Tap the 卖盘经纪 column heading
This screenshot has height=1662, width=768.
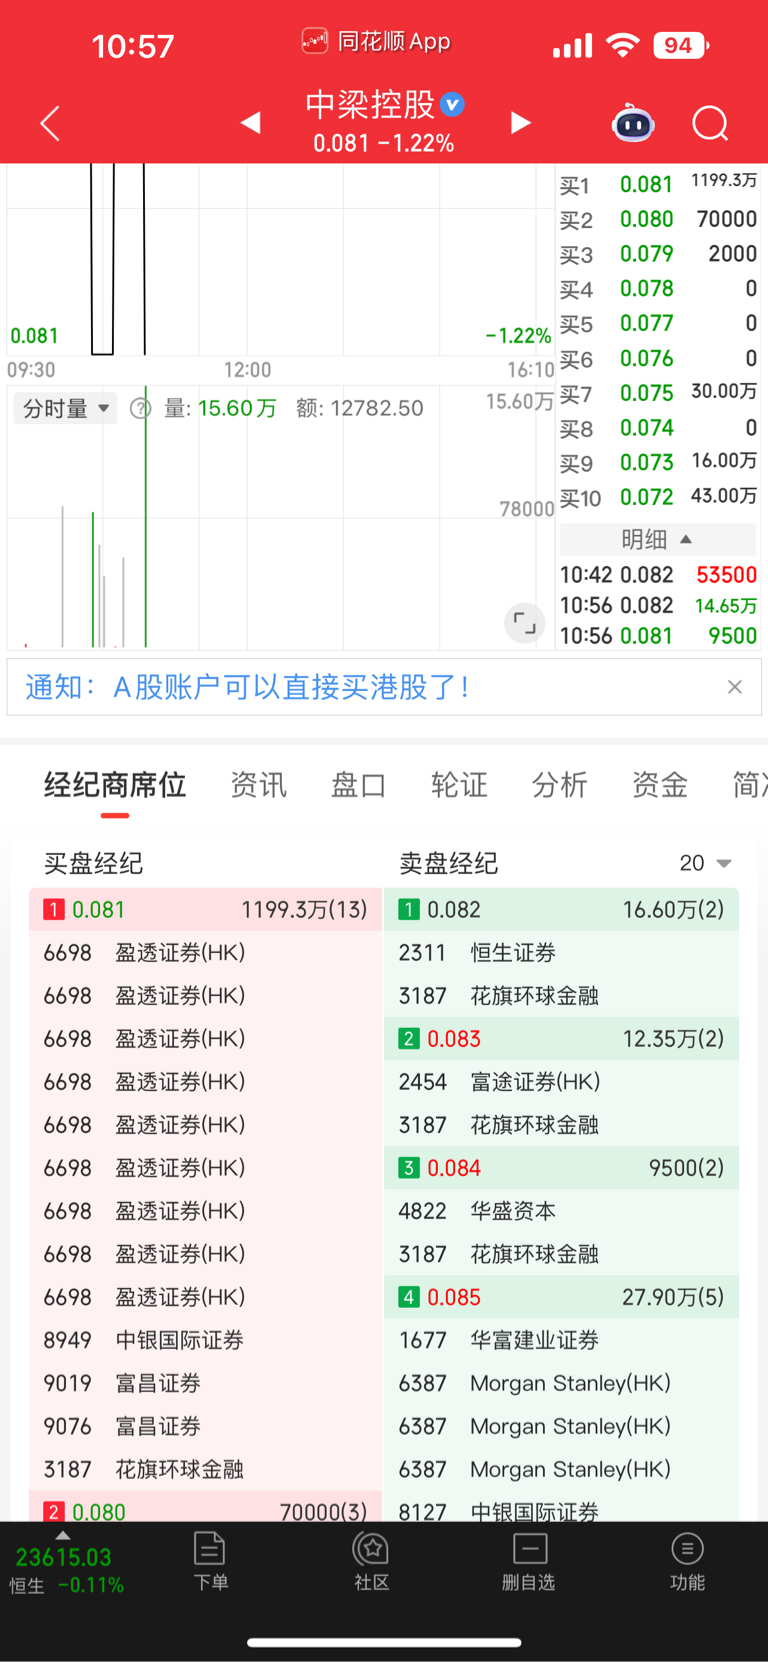(x=448, y=863)
